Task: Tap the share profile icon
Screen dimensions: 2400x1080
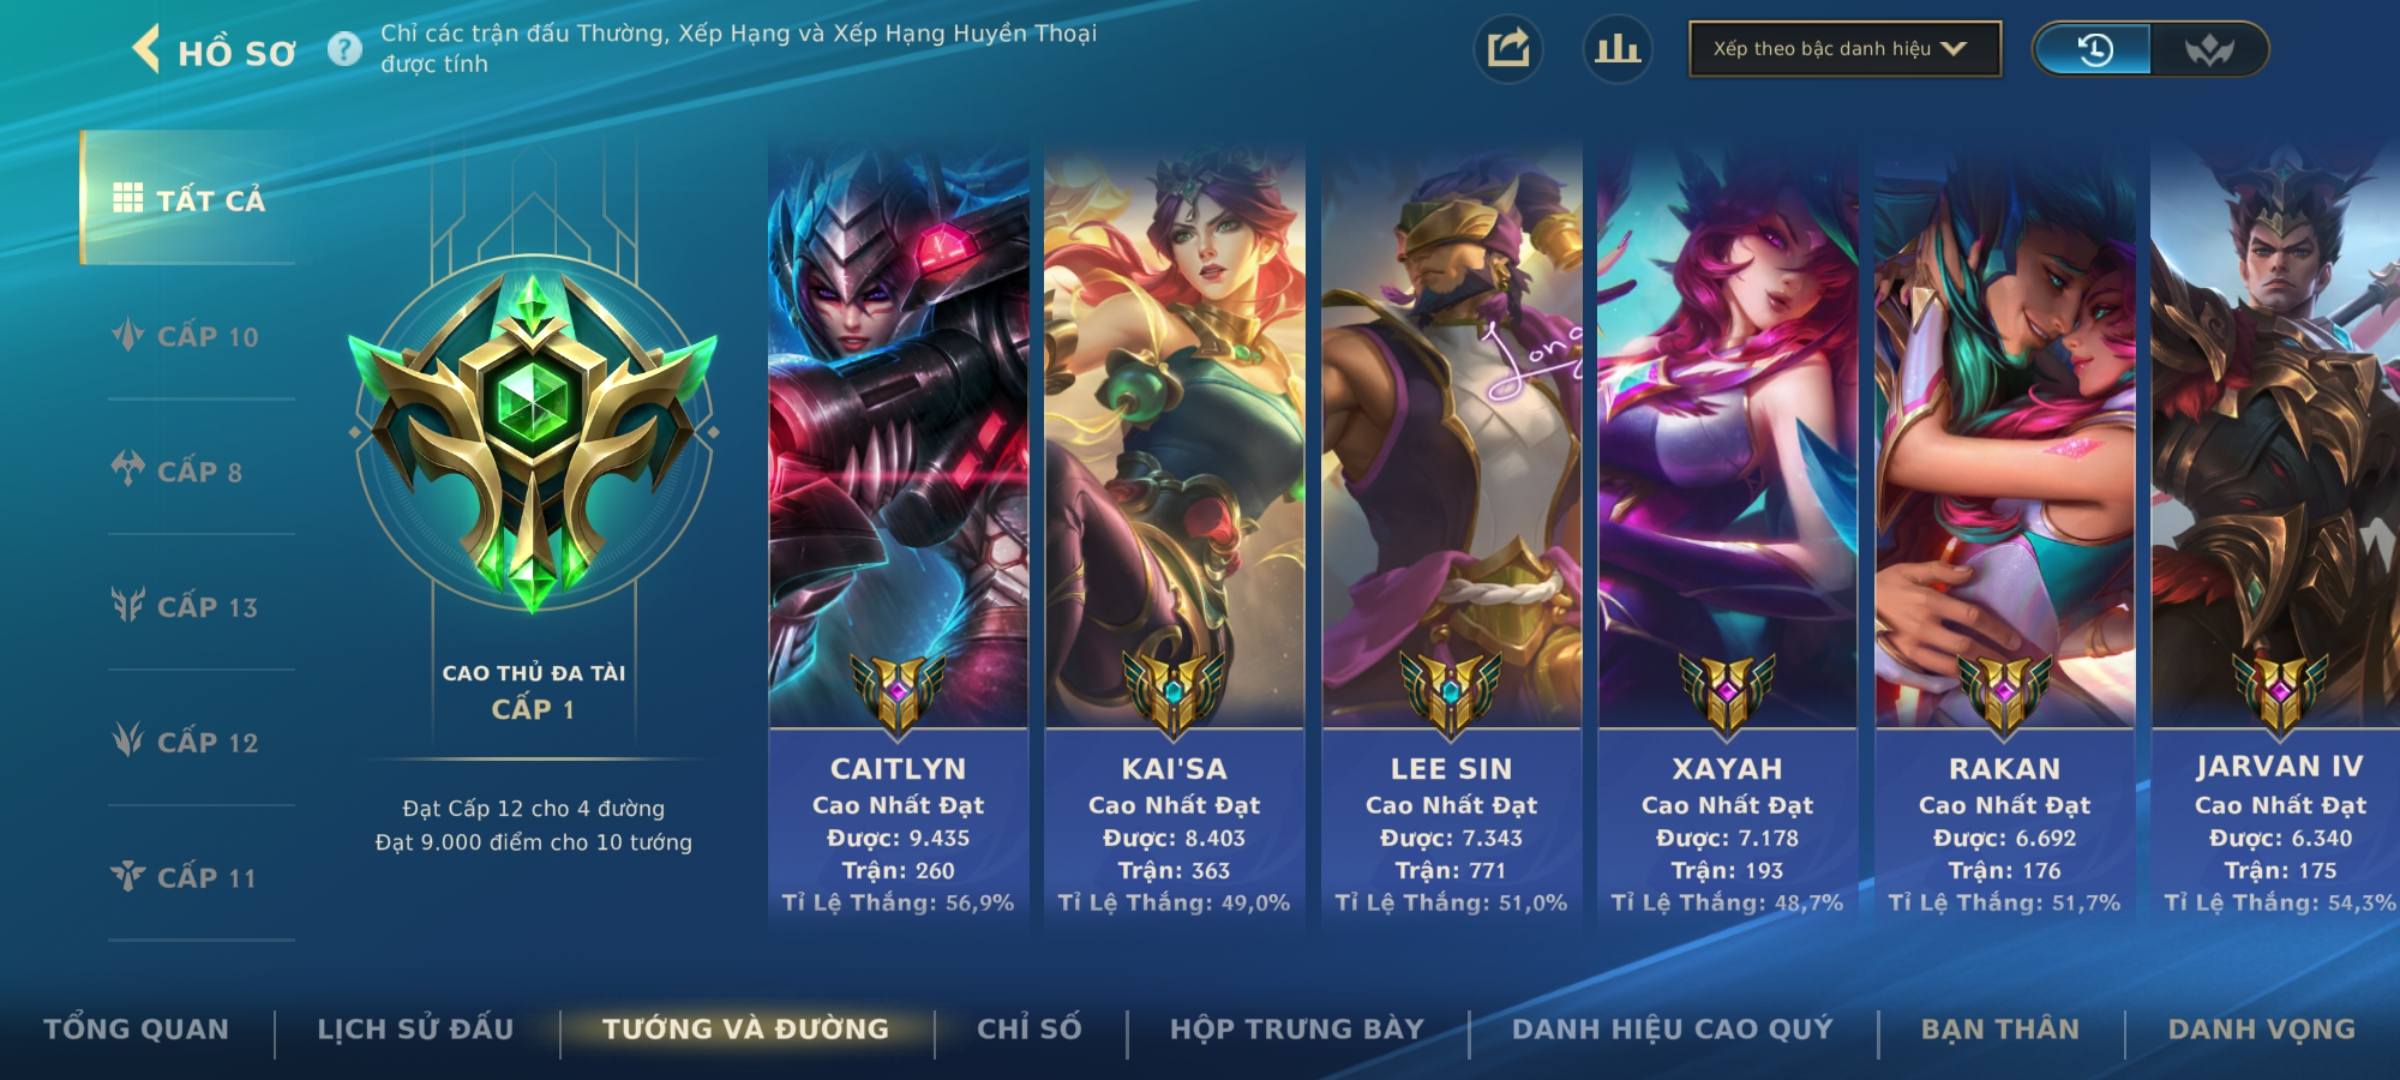Action: click(1508, 49)
